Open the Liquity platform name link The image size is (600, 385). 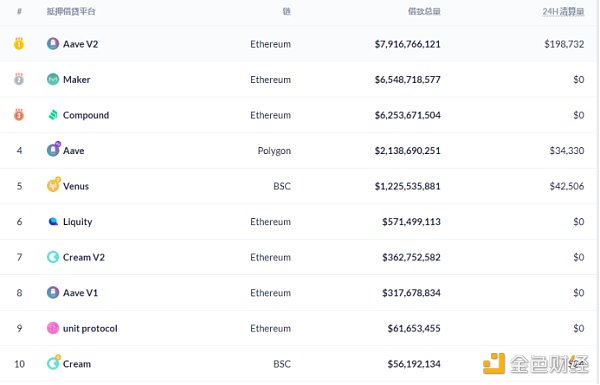(x=77, y=222)
